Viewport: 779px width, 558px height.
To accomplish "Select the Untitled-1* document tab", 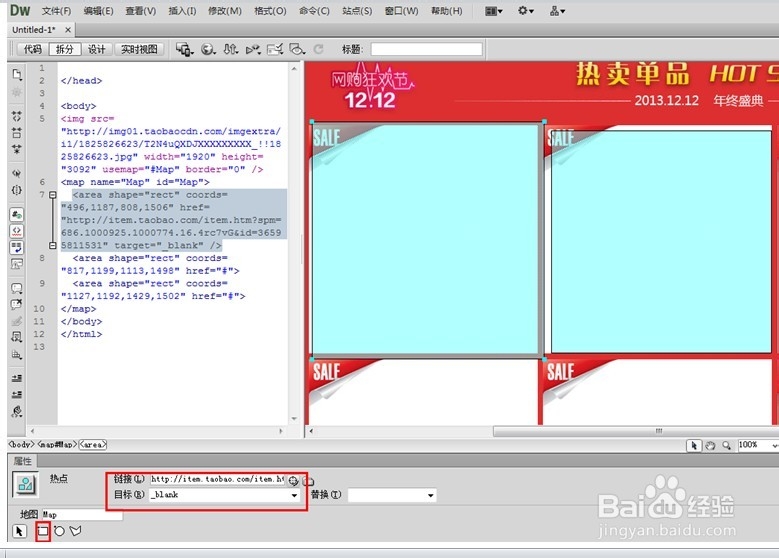I will 34,30.
